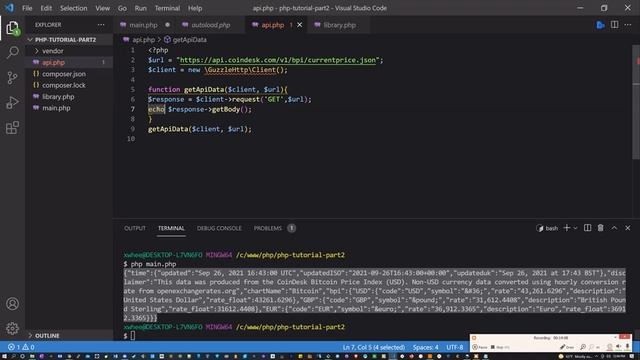Open Explorer views and more actions
640x360 pixels.
tap(101, 25)
